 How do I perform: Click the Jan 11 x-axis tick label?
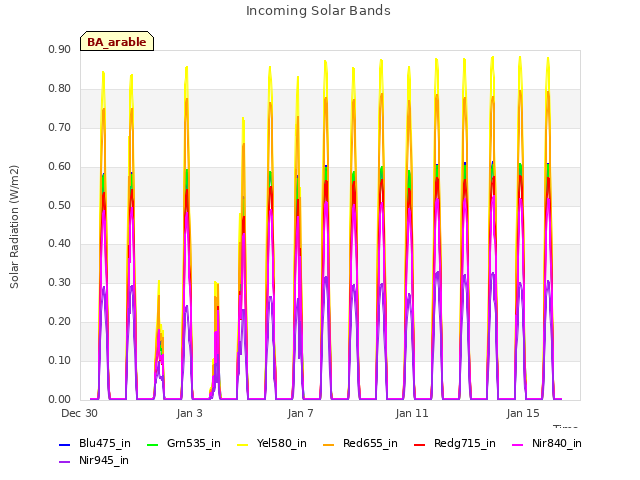[412, 413]
